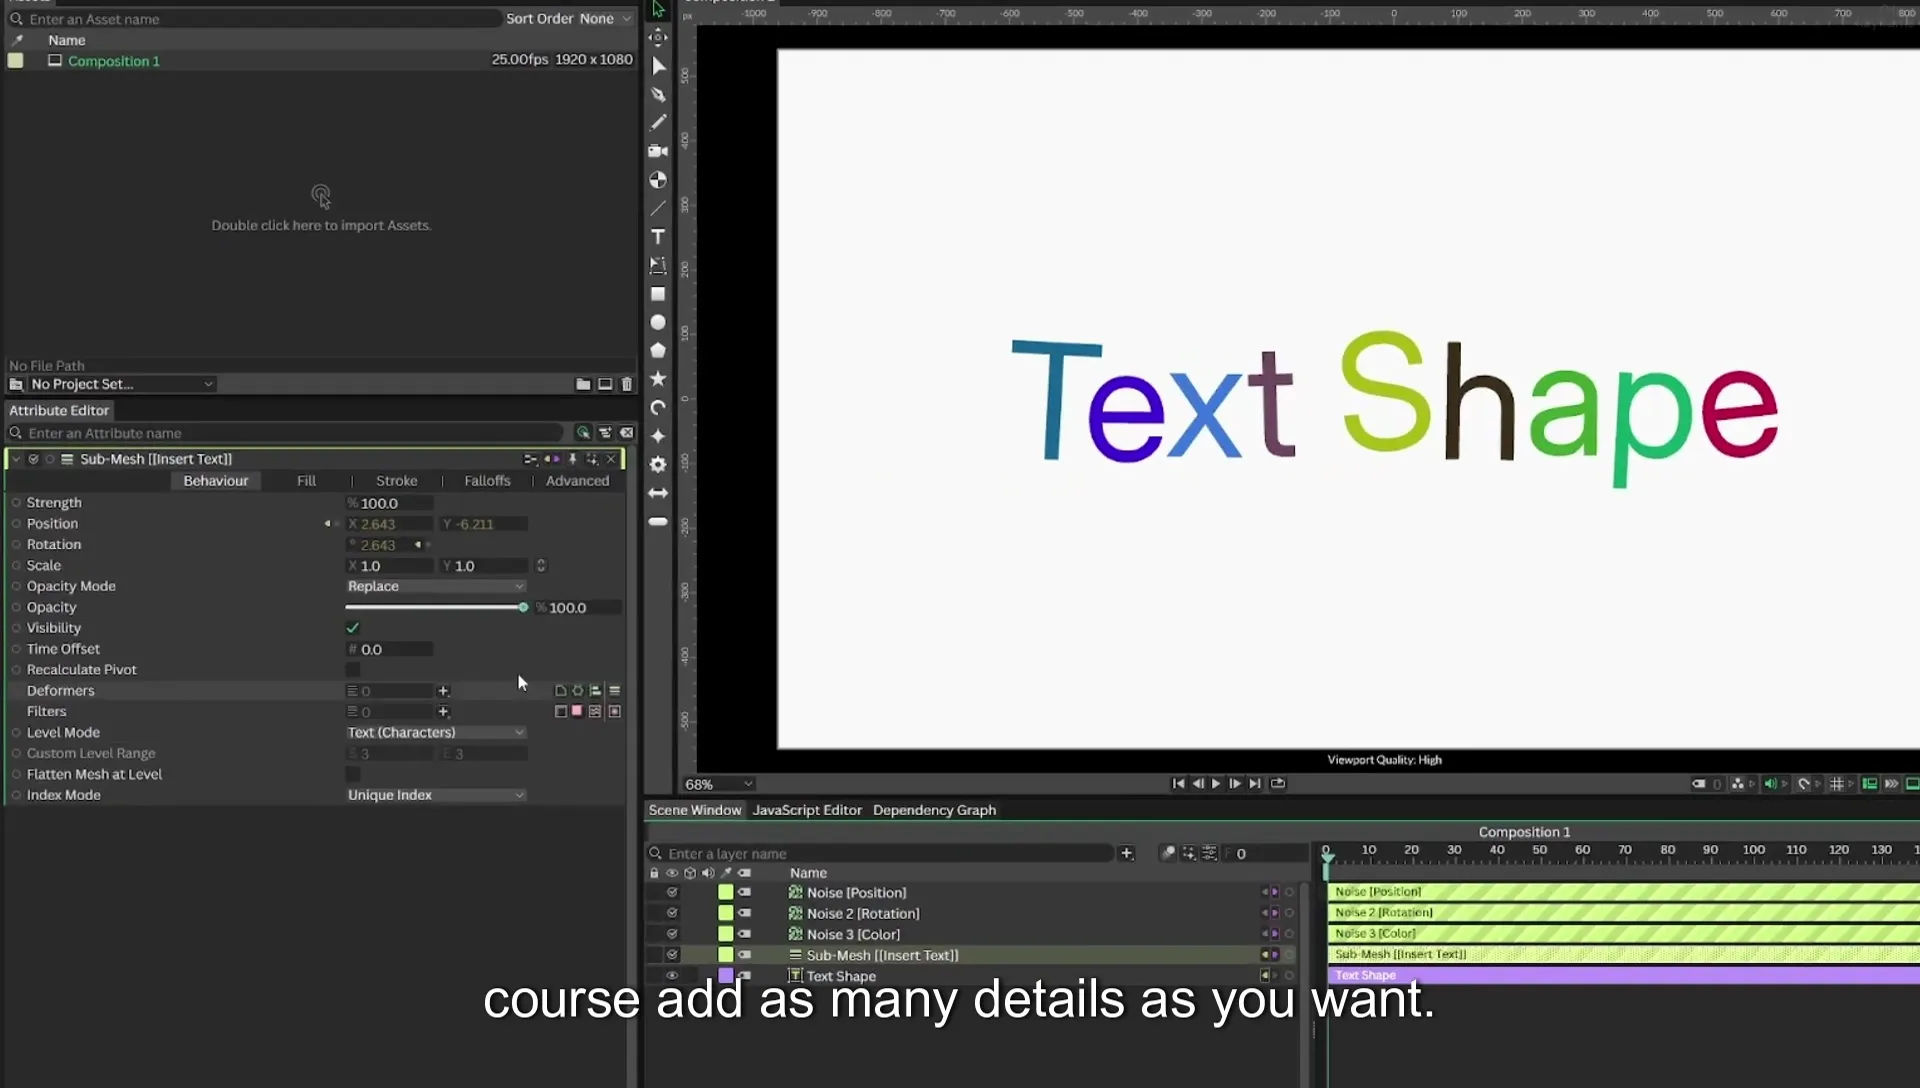This screenshot has height=1088, width=1920.
Task: Choose the Cog shape tool
Action: [658, 464]
